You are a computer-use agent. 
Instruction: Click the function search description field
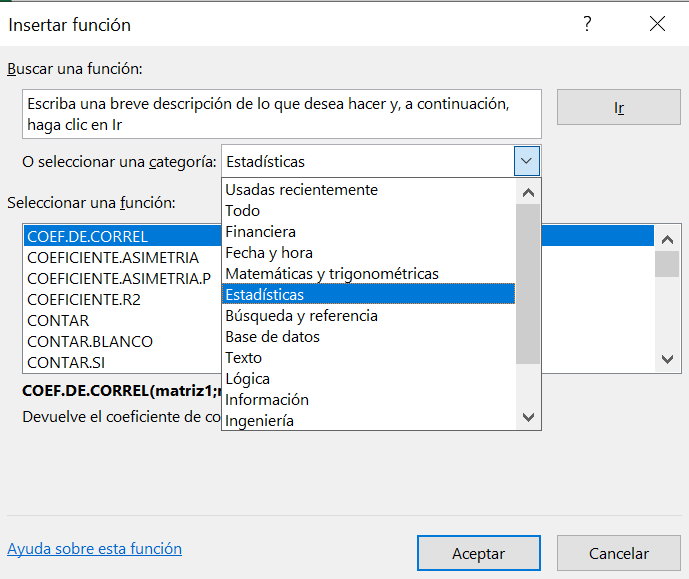(x=281, y=114)
